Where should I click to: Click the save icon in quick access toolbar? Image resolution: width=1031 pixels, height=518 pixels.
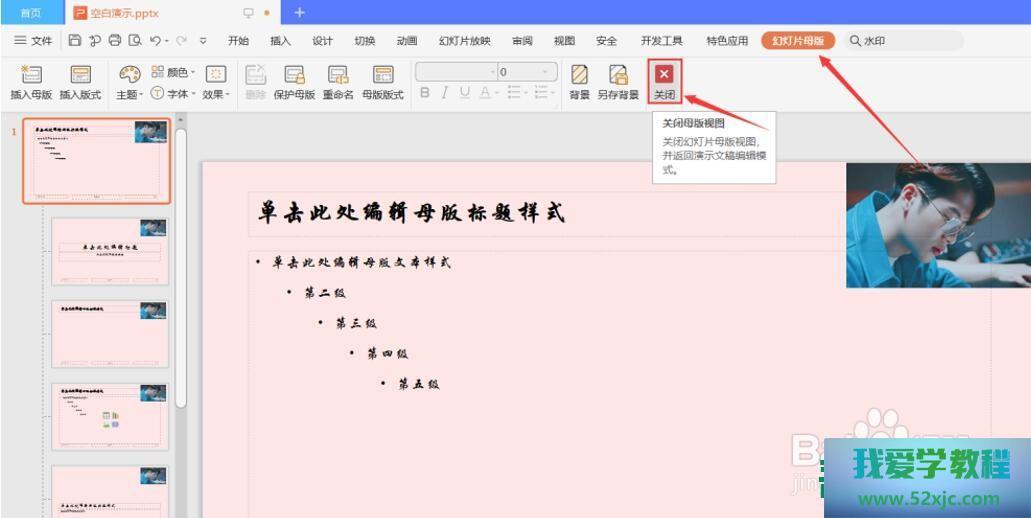75,41
